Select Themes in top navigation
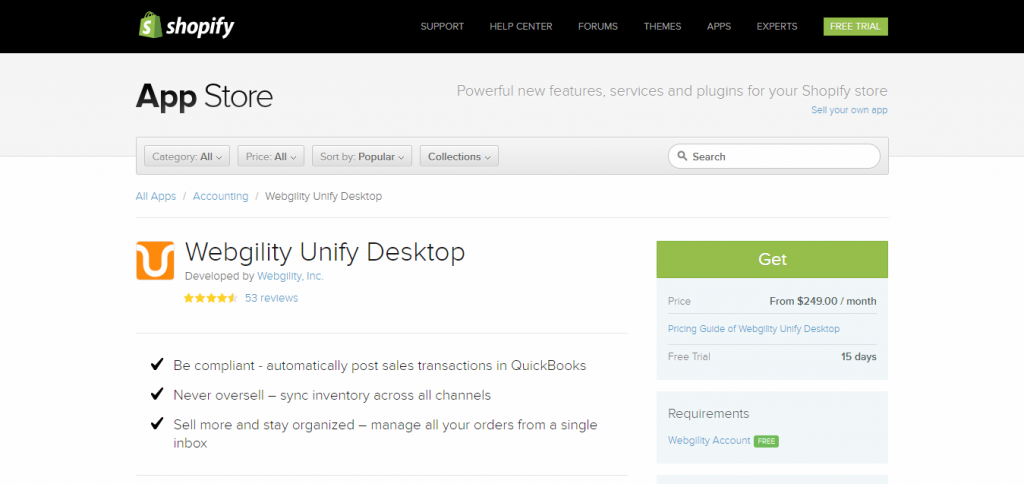 click(x=662, y=27)
